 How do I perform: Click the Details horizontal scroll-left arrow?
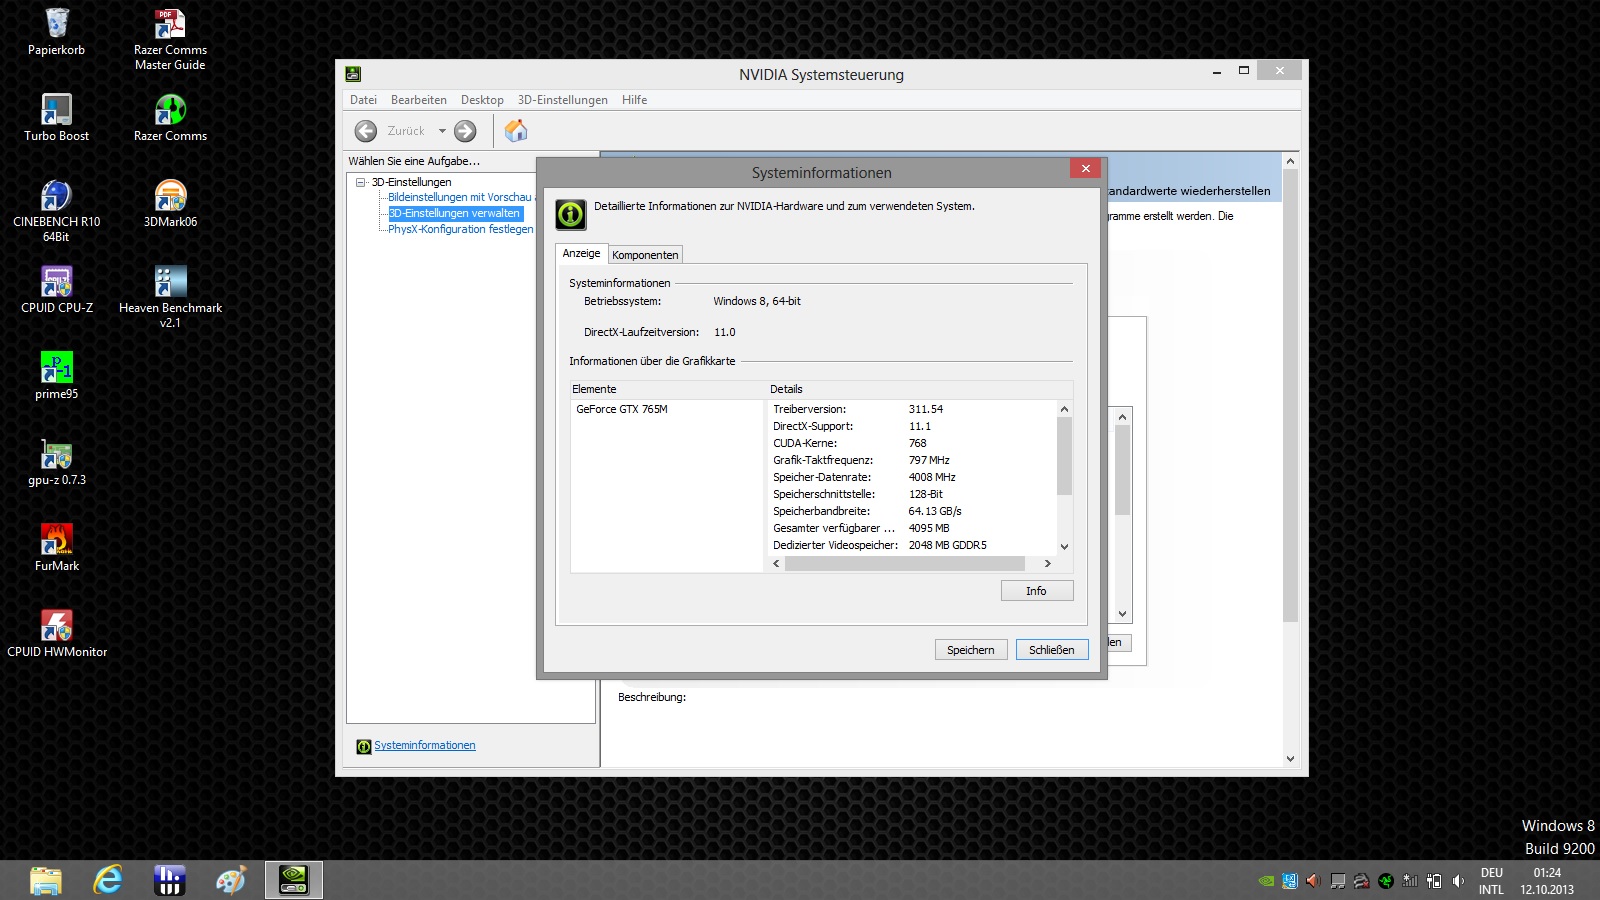click(777, 564)
